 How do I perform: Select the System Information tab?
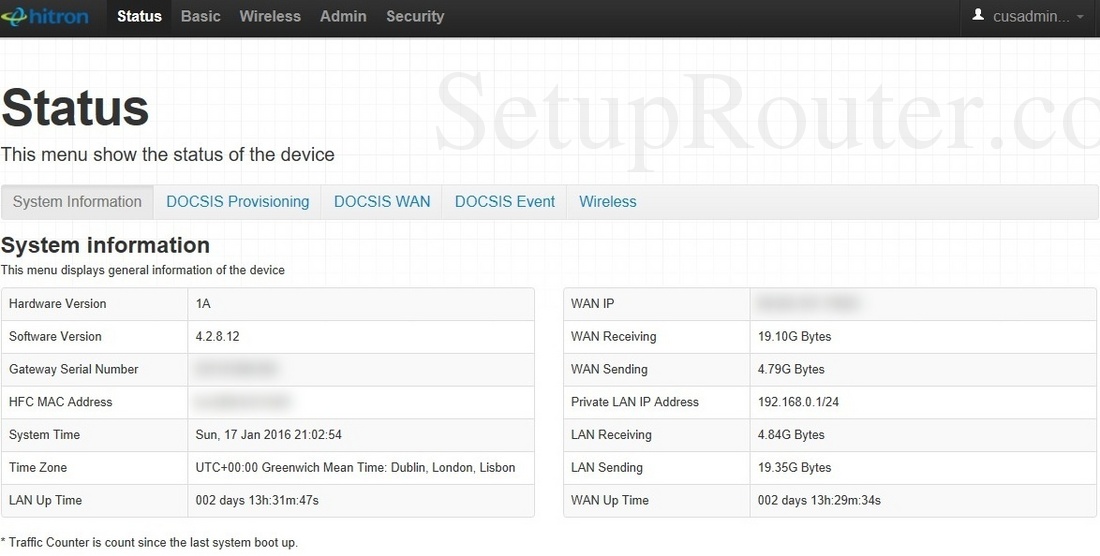click(x=77, y=202)
